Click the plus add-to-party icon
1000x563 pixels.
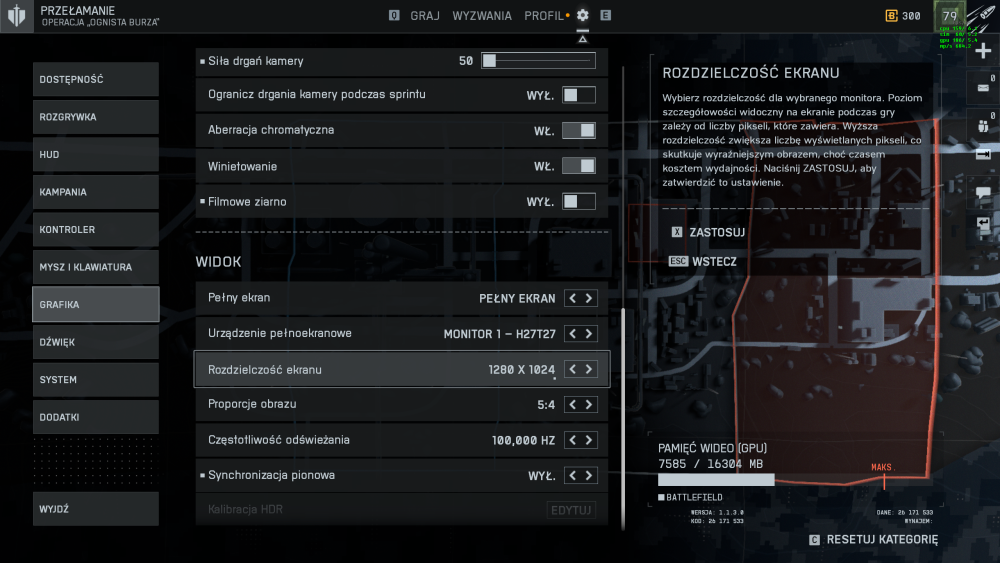[983, 51]
